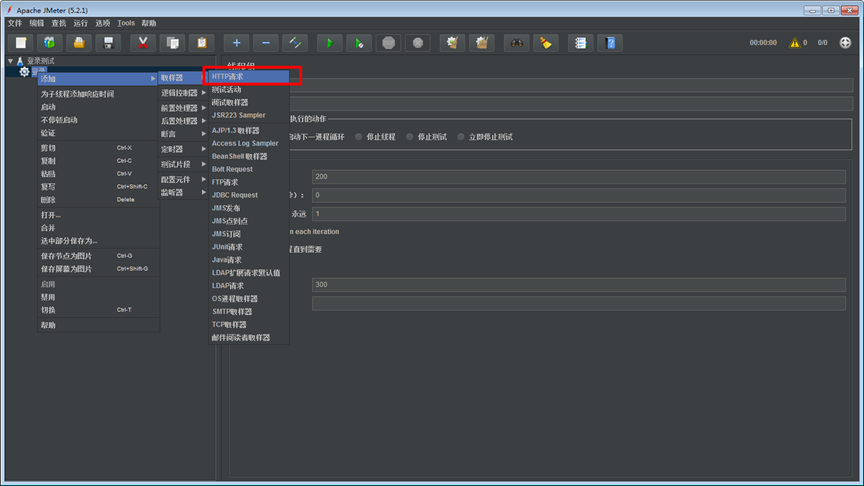Viewport: 864px width, 486px height.
Task: Click the Reset search broom icon
Action: 546,42
